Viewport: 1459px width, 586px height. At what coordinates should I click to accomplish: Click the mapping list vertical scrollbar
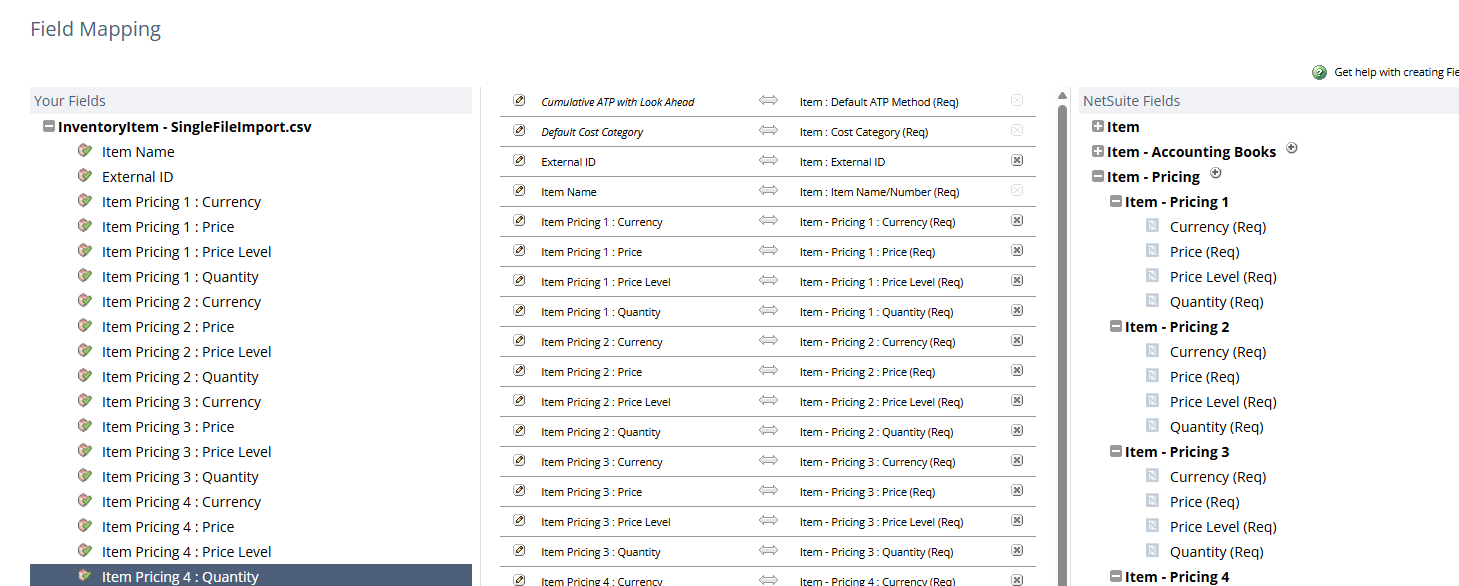pos(1062,345)
